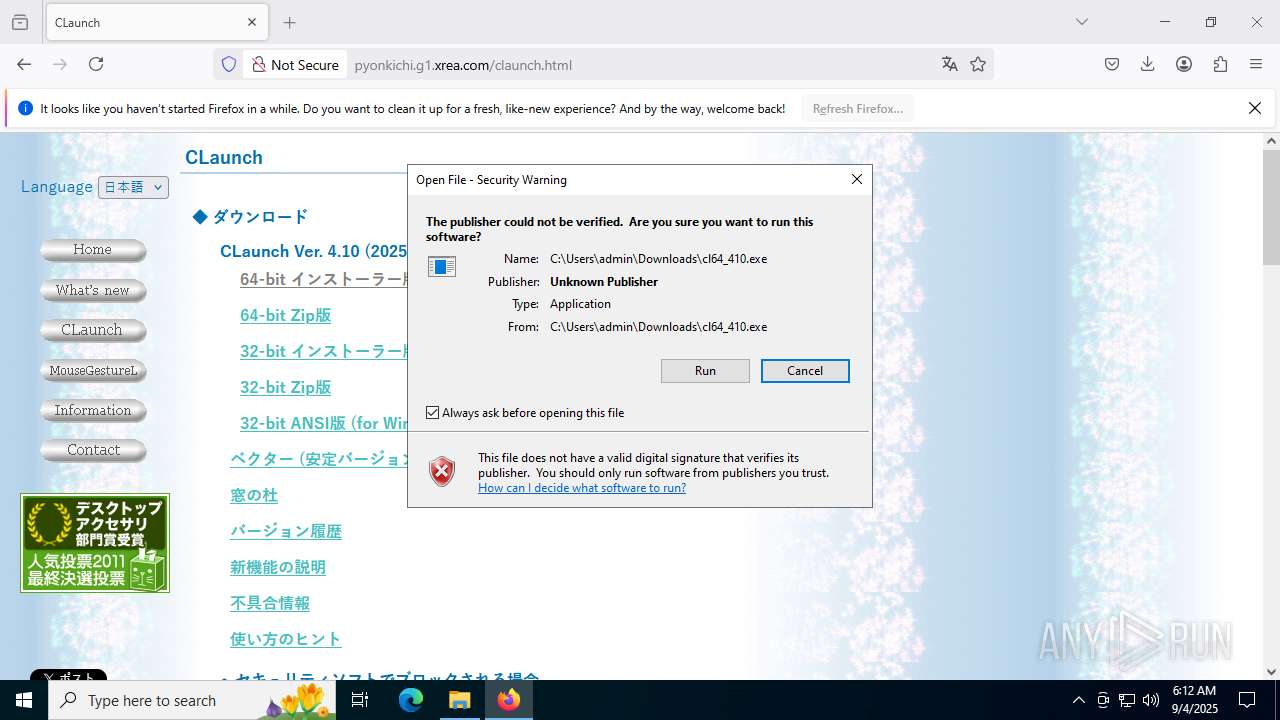This screenshot has width=1280, height=720.
Task: Open the recent browsing tab overview icon
Action: pos(20,22)
